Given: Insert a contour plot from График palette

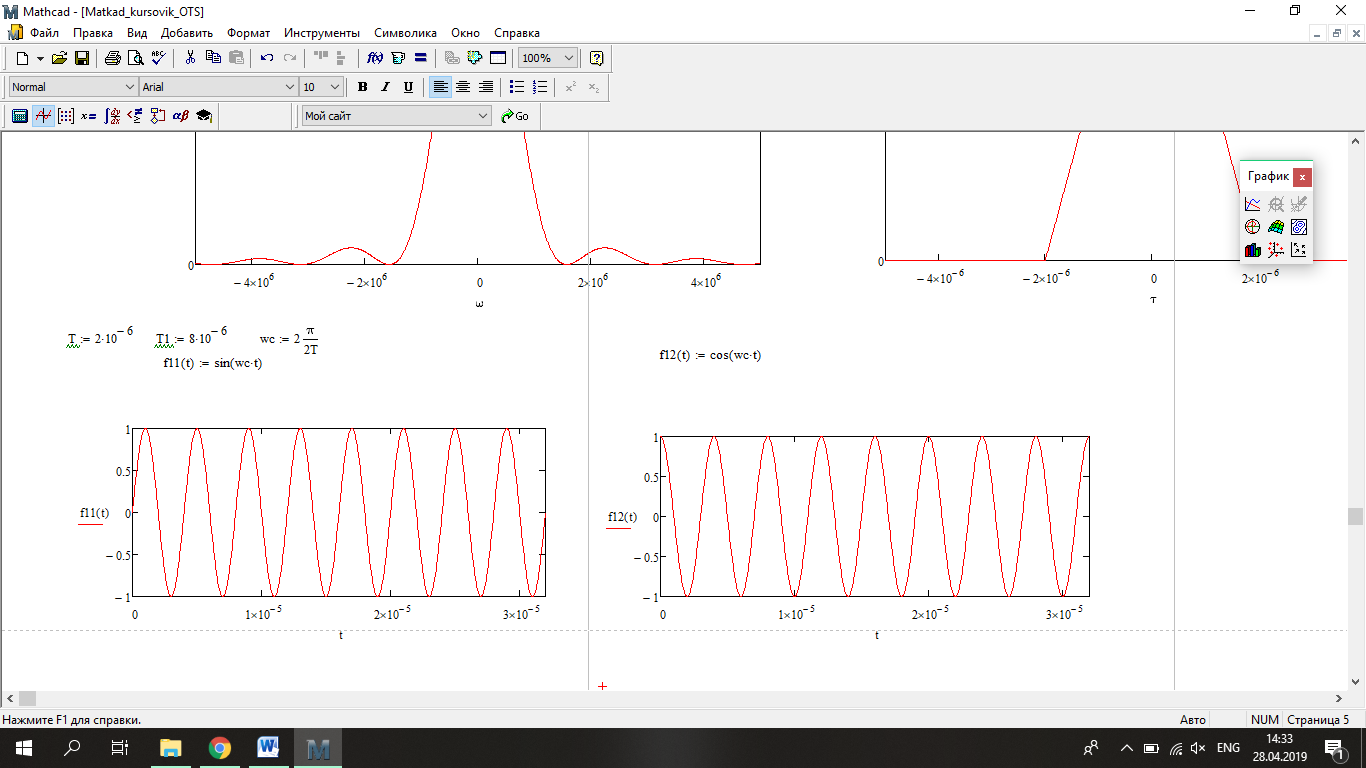Looking at the screenshot, I should 1298,227.
